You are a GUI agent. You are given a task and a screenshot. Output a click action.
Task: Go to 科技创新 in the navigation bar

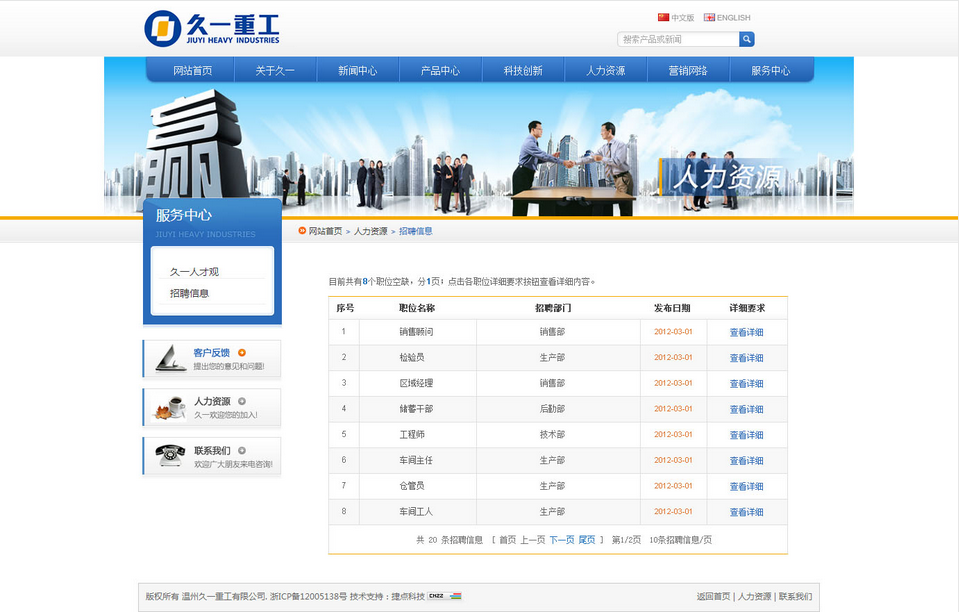click(x=523, y=71)
